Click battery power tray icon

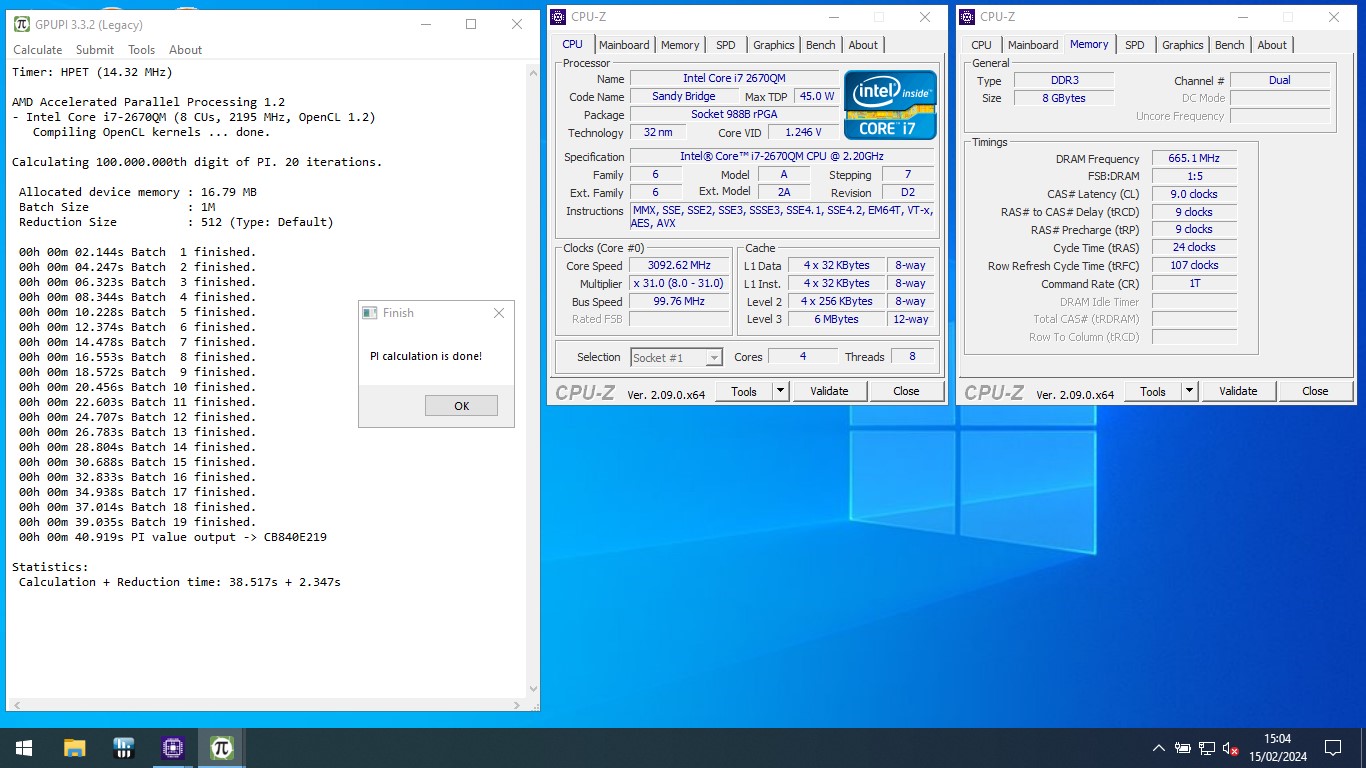click(x=1183, y=748)
